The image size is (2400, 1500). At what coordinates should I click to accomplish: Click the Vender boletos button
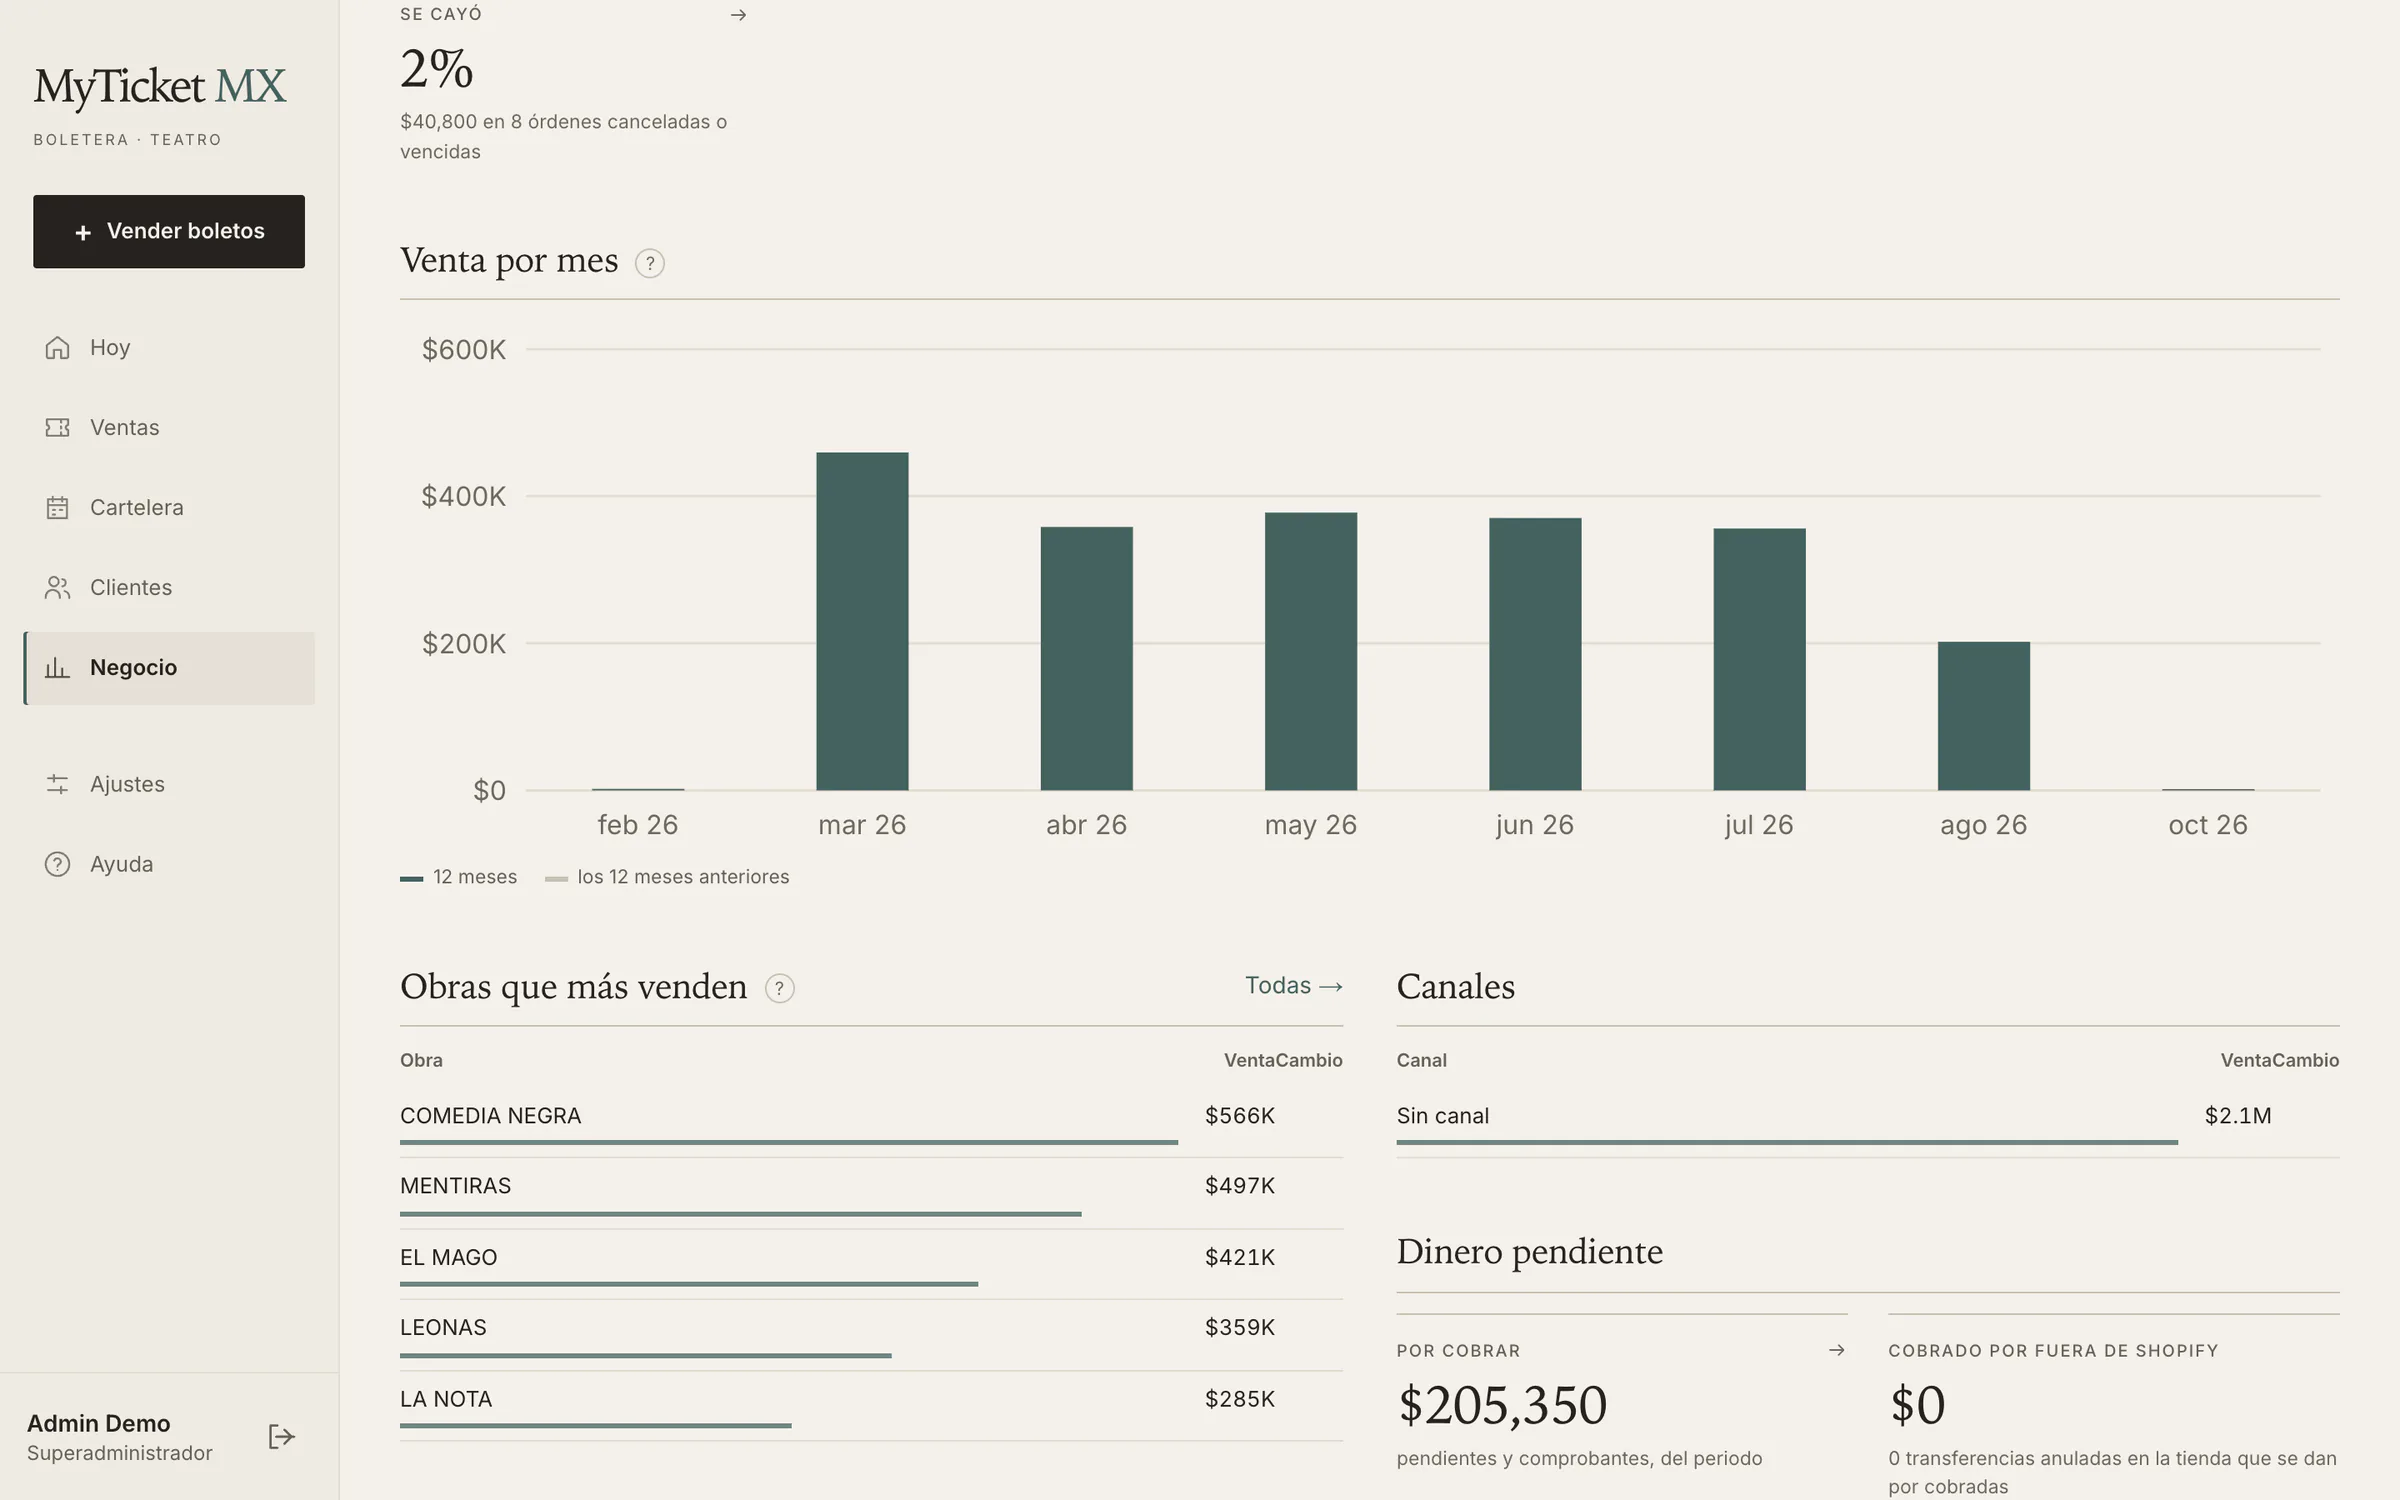169,231
